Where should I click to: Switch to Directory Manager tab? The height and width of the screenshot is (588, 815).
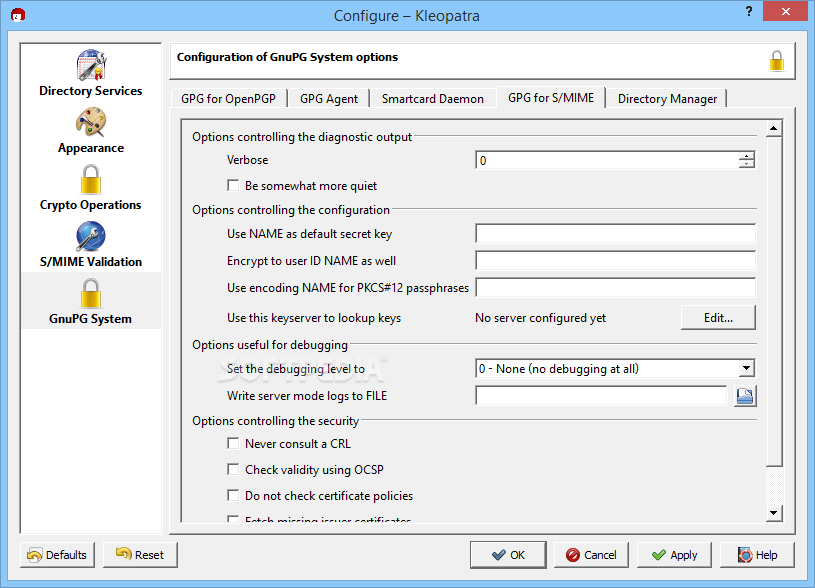[x=667, y=99]
